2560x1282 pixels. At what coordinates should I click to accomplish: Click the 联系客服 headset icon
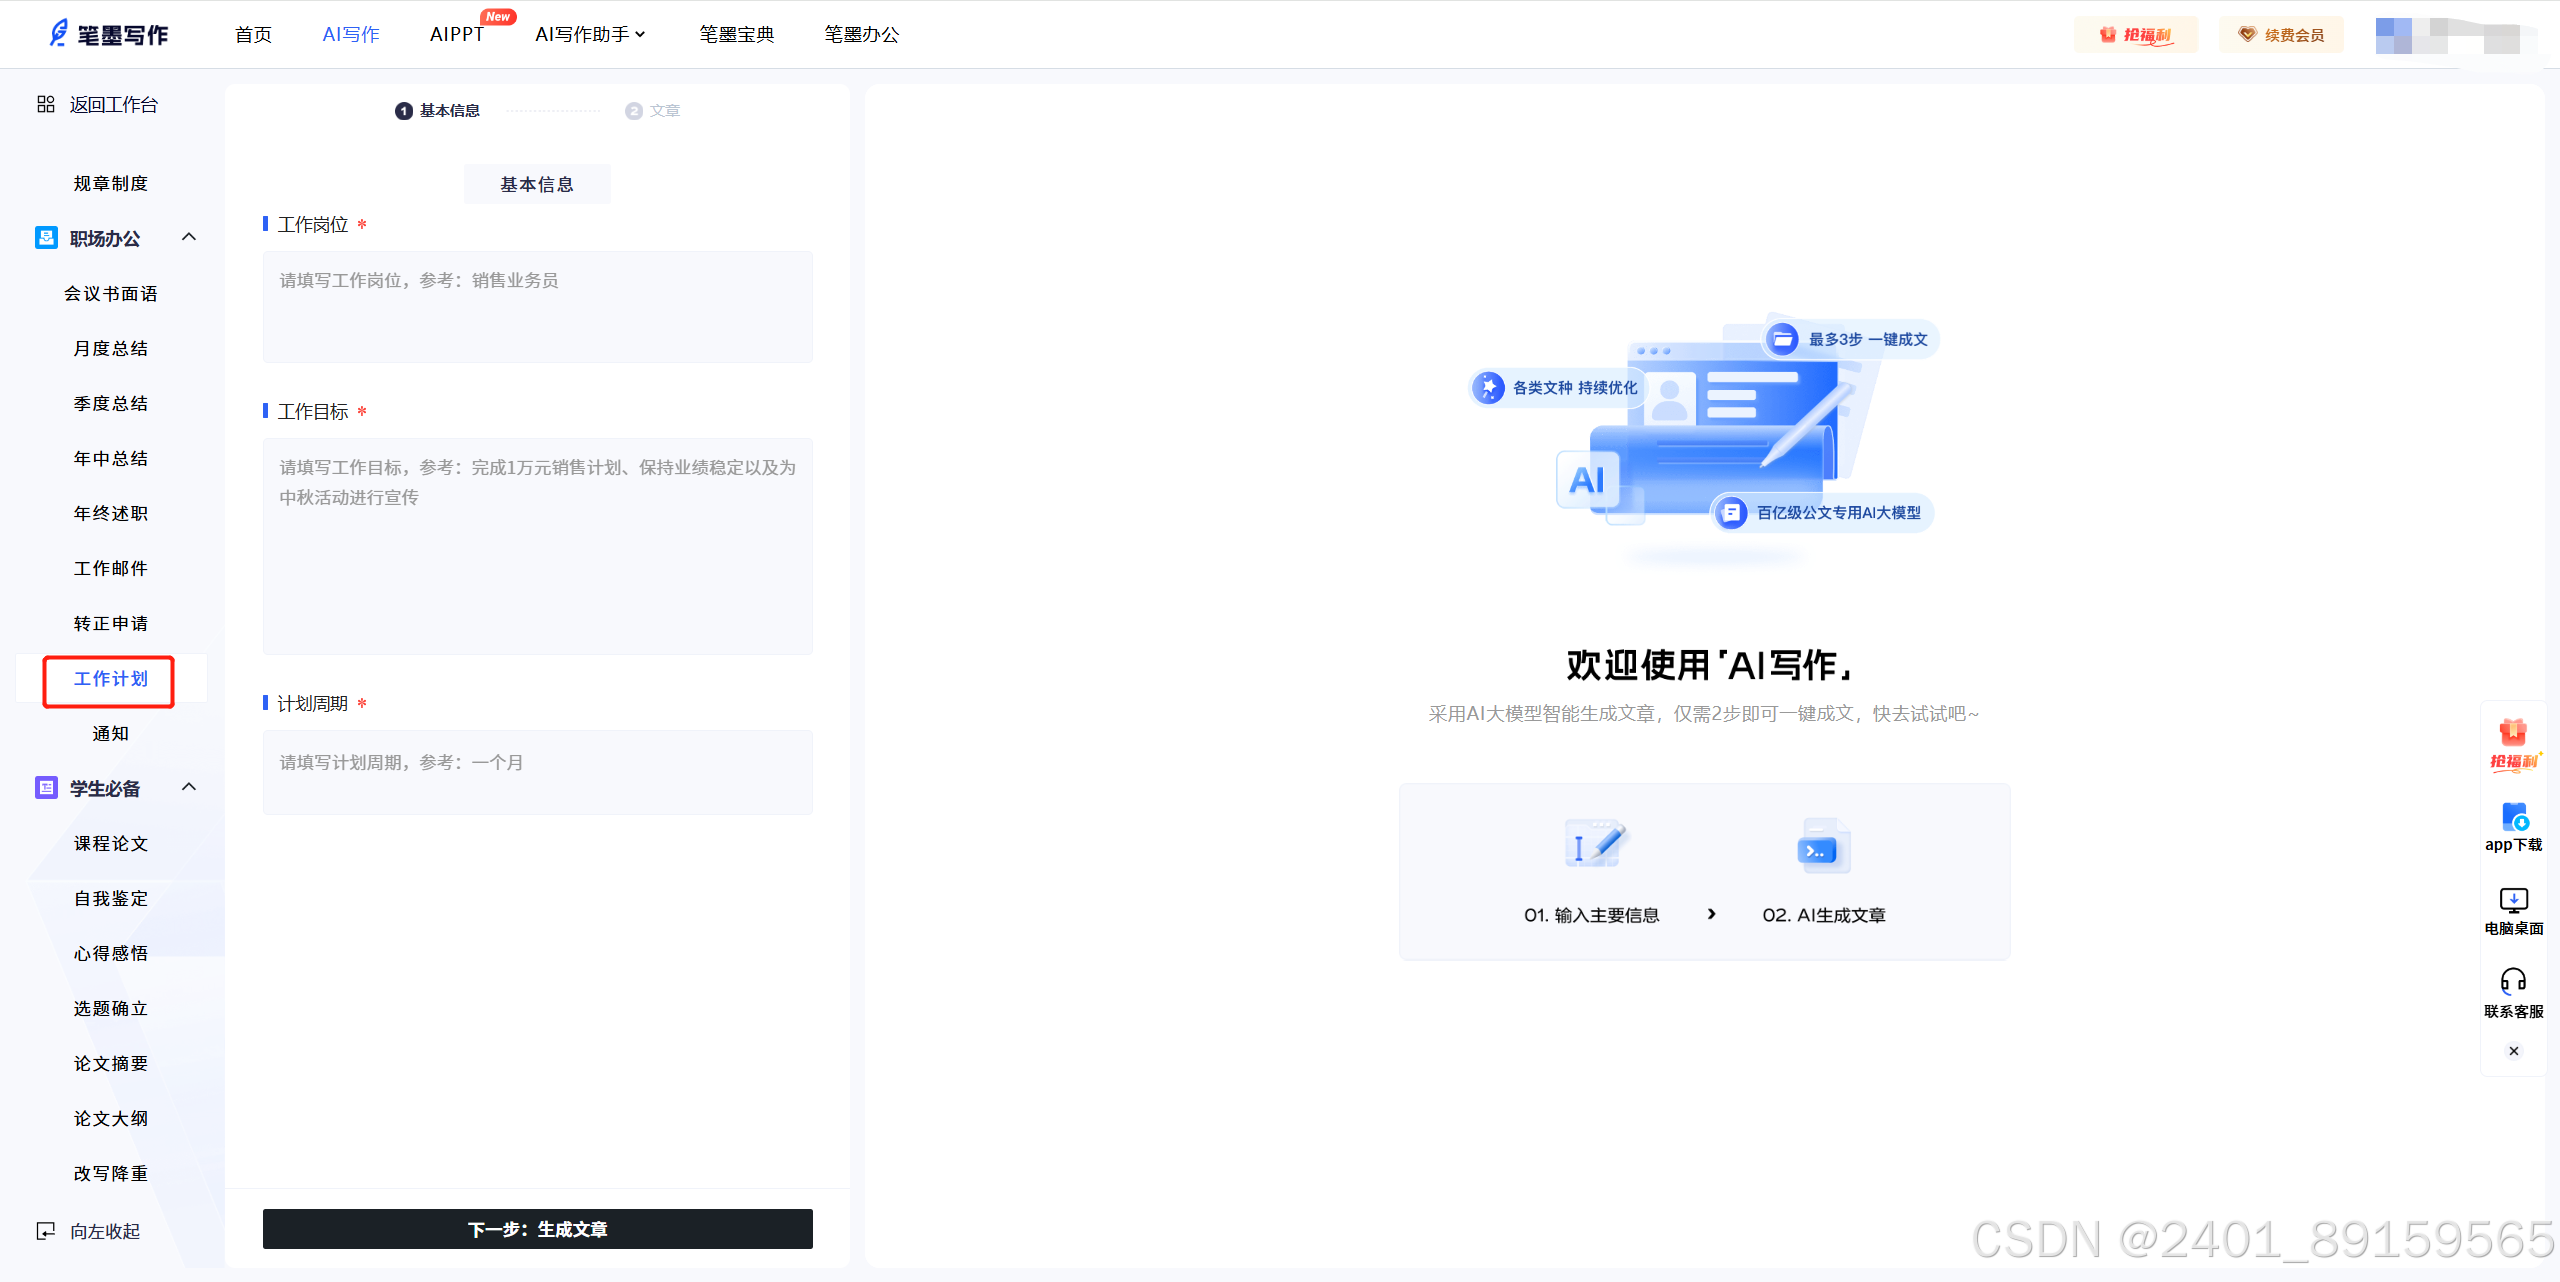point(2513,981)
